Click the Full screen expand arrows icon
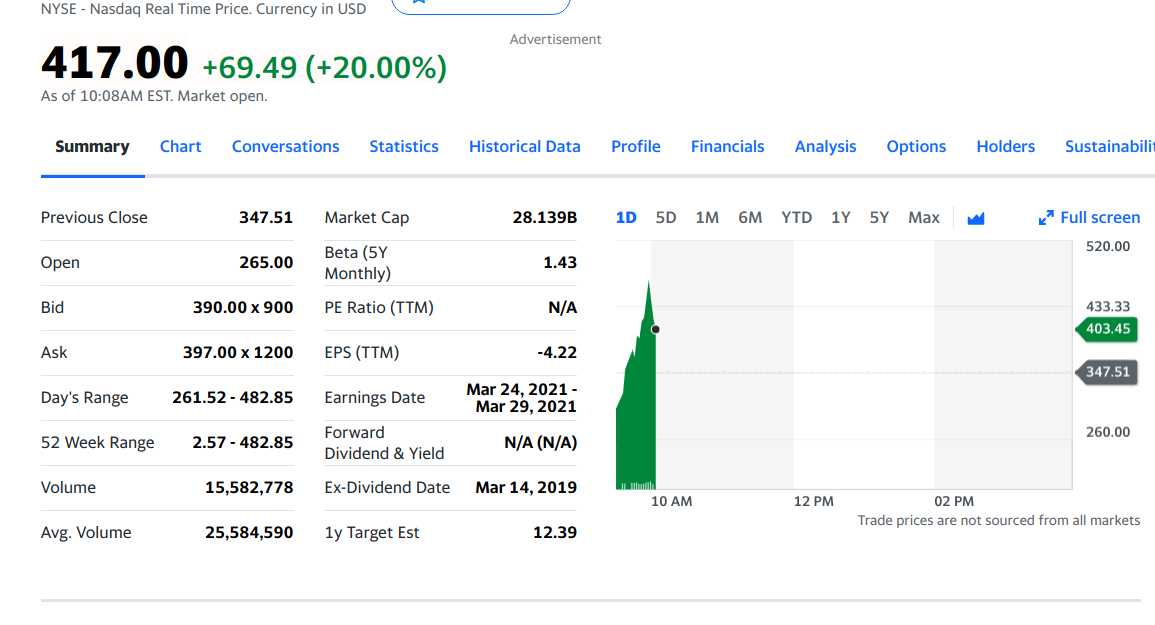Image resolution: width=1155 pixels, height=625 pixels. (1046, 217)
